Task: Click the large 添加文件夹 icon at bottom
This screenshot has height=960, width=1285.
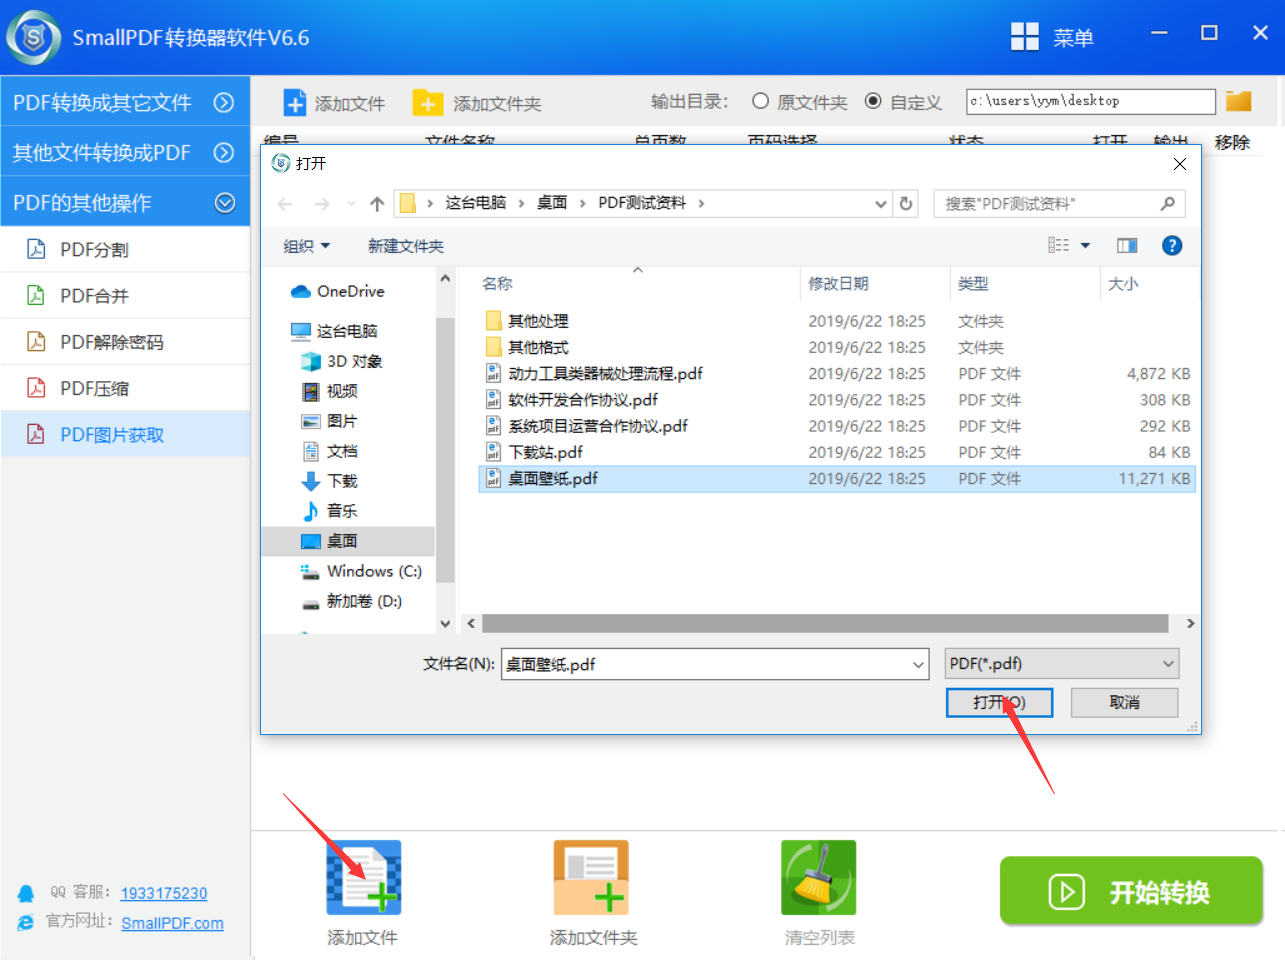Action: (x=591, y=877)
